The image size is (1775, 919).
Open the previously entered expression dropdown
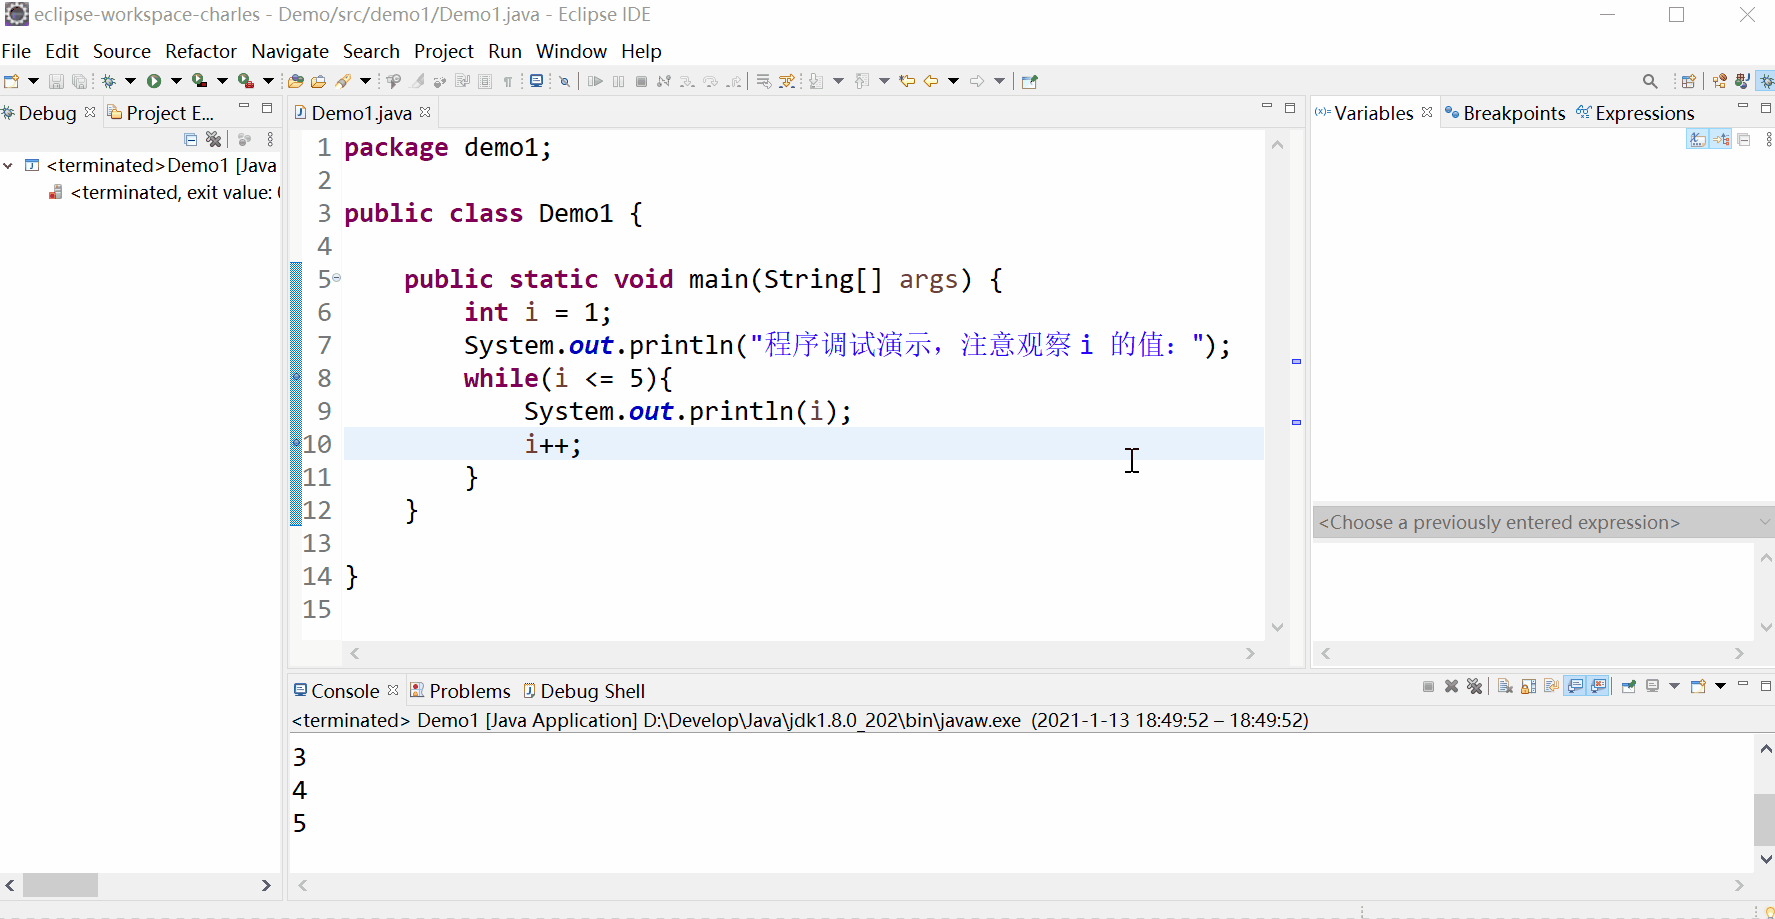[1764, 522]
